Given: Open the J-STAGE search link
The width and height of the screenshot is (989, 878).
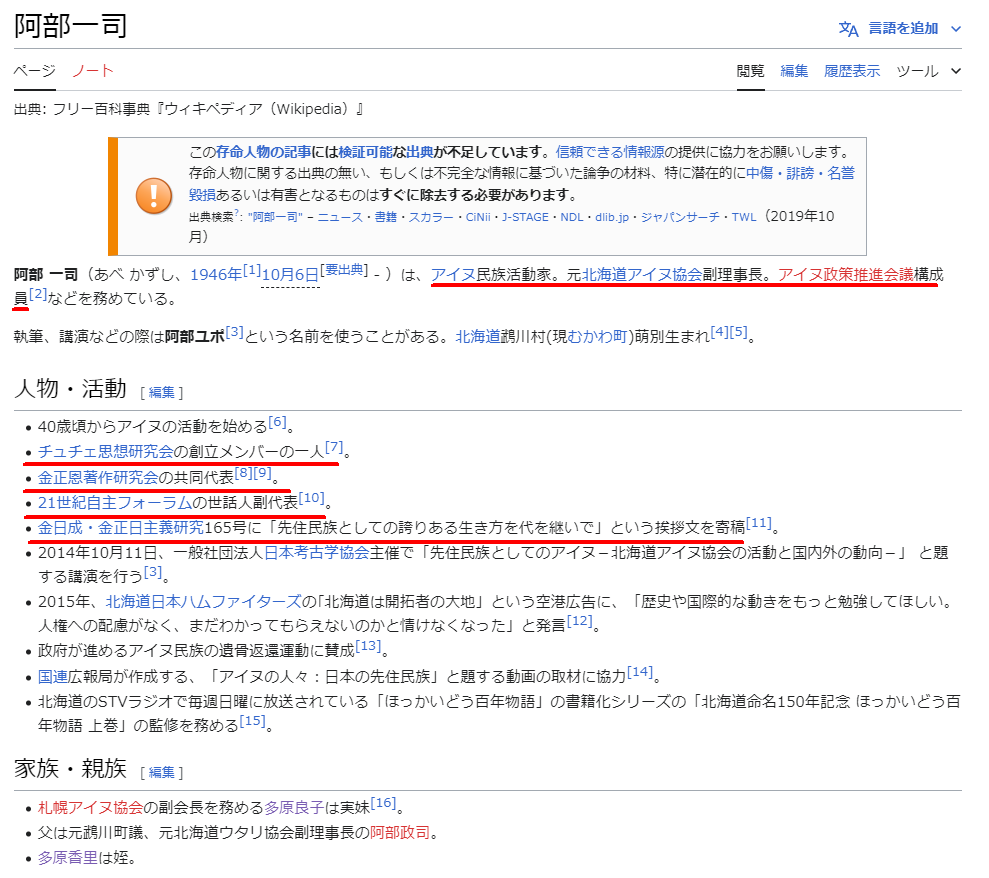Looking at the screenshot, I should [x=525, y=218].
